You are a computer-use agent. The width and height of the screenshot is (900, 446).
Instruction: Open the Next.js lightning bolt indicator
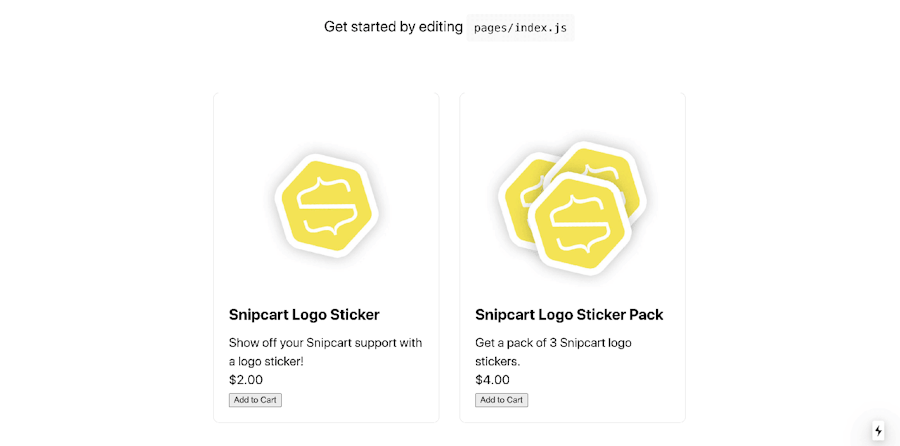(x=878, y=431)
